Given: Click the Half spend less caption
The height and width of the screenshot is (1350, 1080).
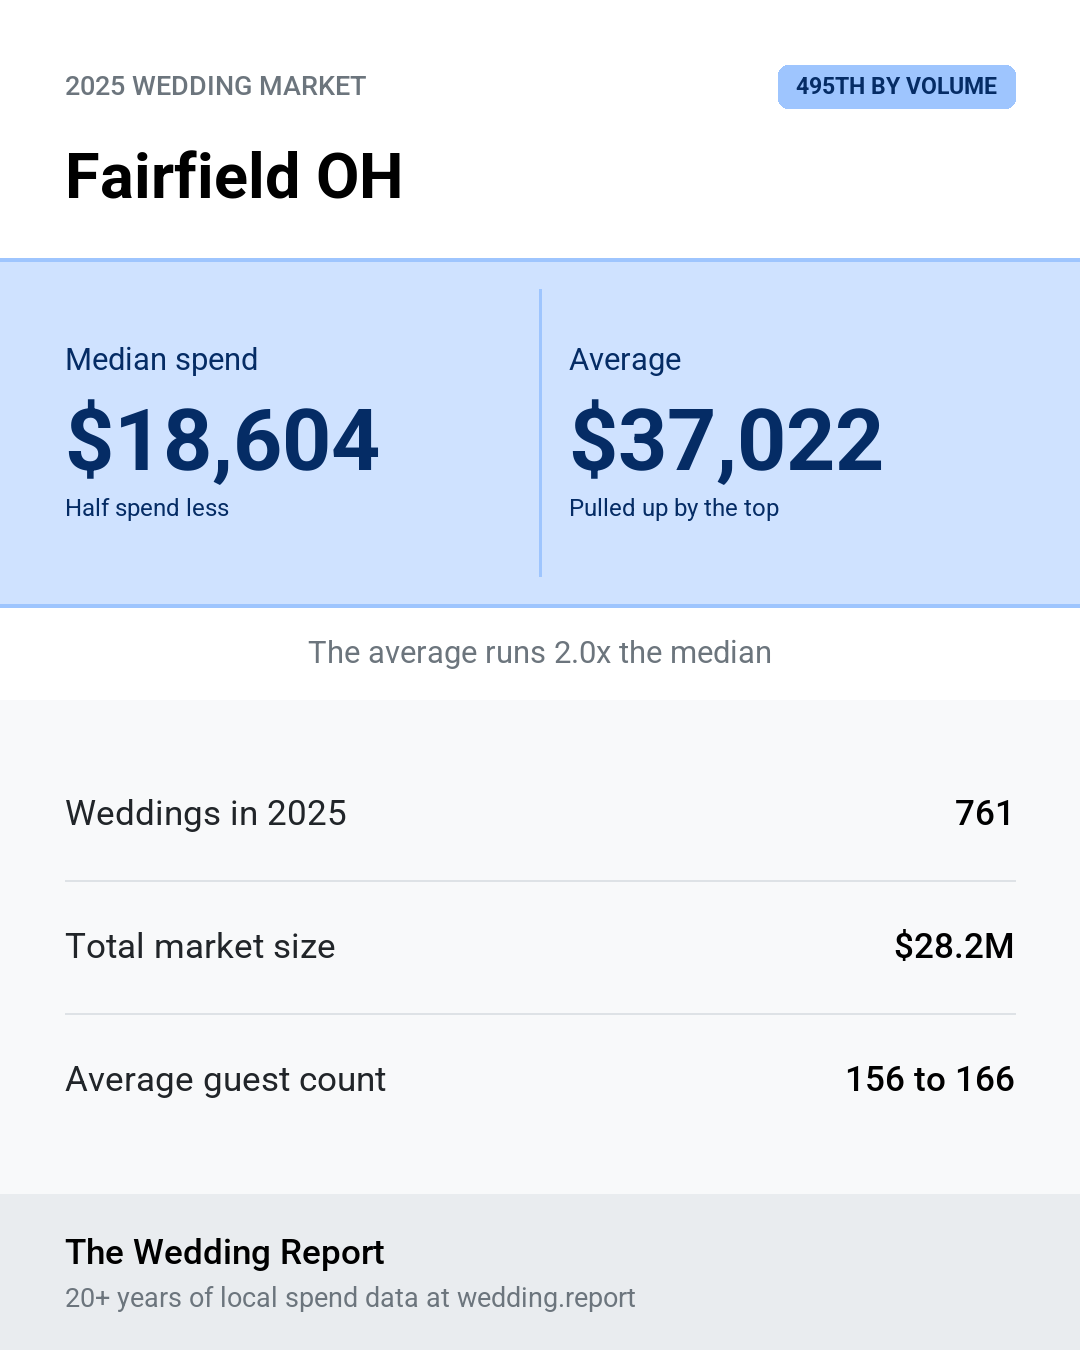Looking at the screenshot, I should tap(147, 508).
